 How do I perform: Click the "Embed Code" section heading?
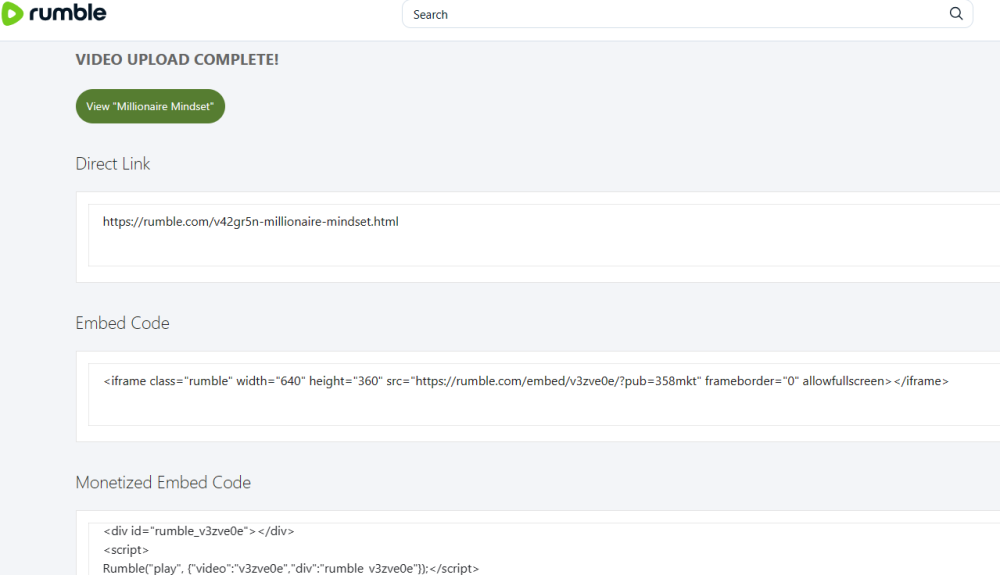[122, 323]
